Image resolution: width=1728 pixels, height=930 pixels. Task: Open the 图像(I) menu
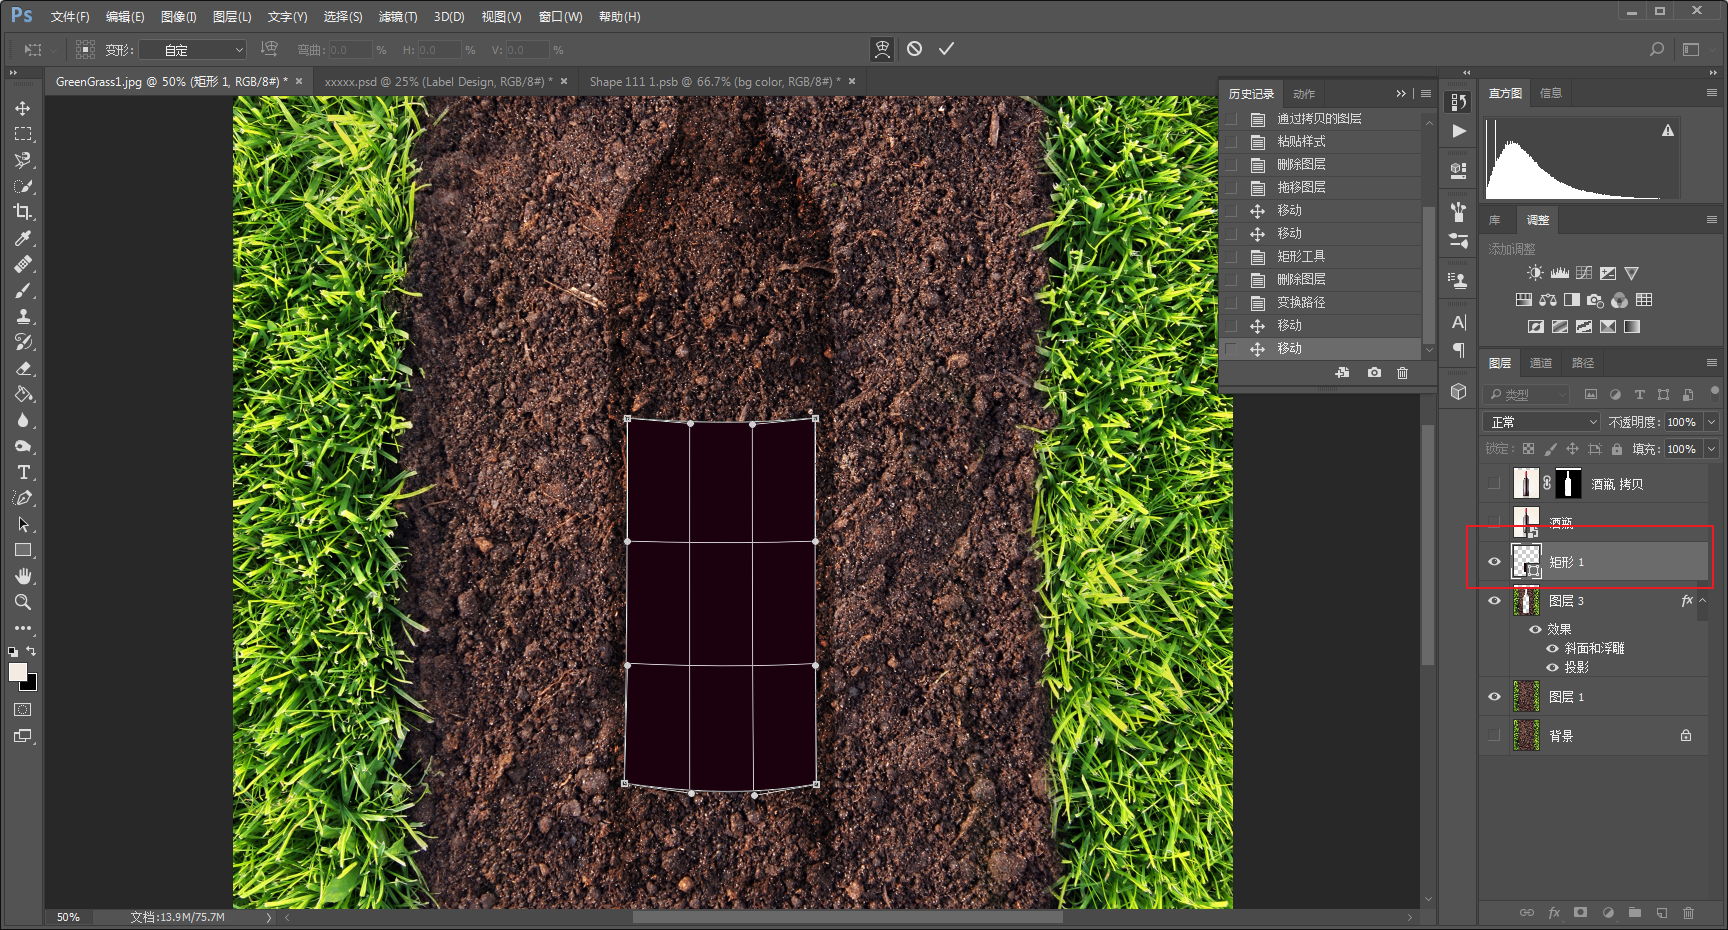tap(179, 17)
